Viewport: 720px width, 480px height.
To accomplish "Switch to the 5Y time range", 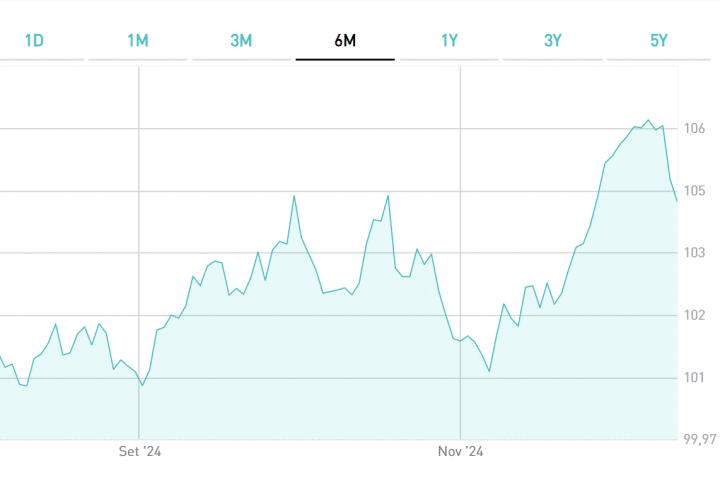I will [x=658, y=41].
